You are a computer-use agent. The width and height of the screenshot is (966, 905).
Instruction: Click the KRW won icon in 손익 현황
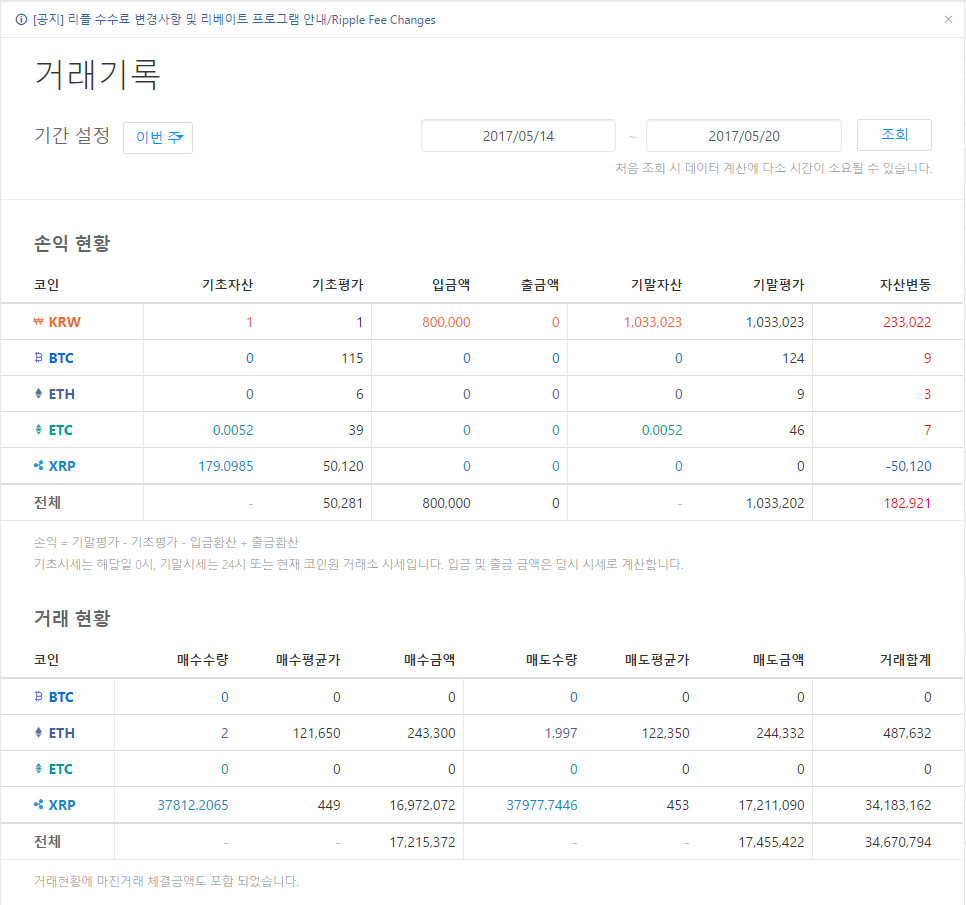[x=38, y=322]
